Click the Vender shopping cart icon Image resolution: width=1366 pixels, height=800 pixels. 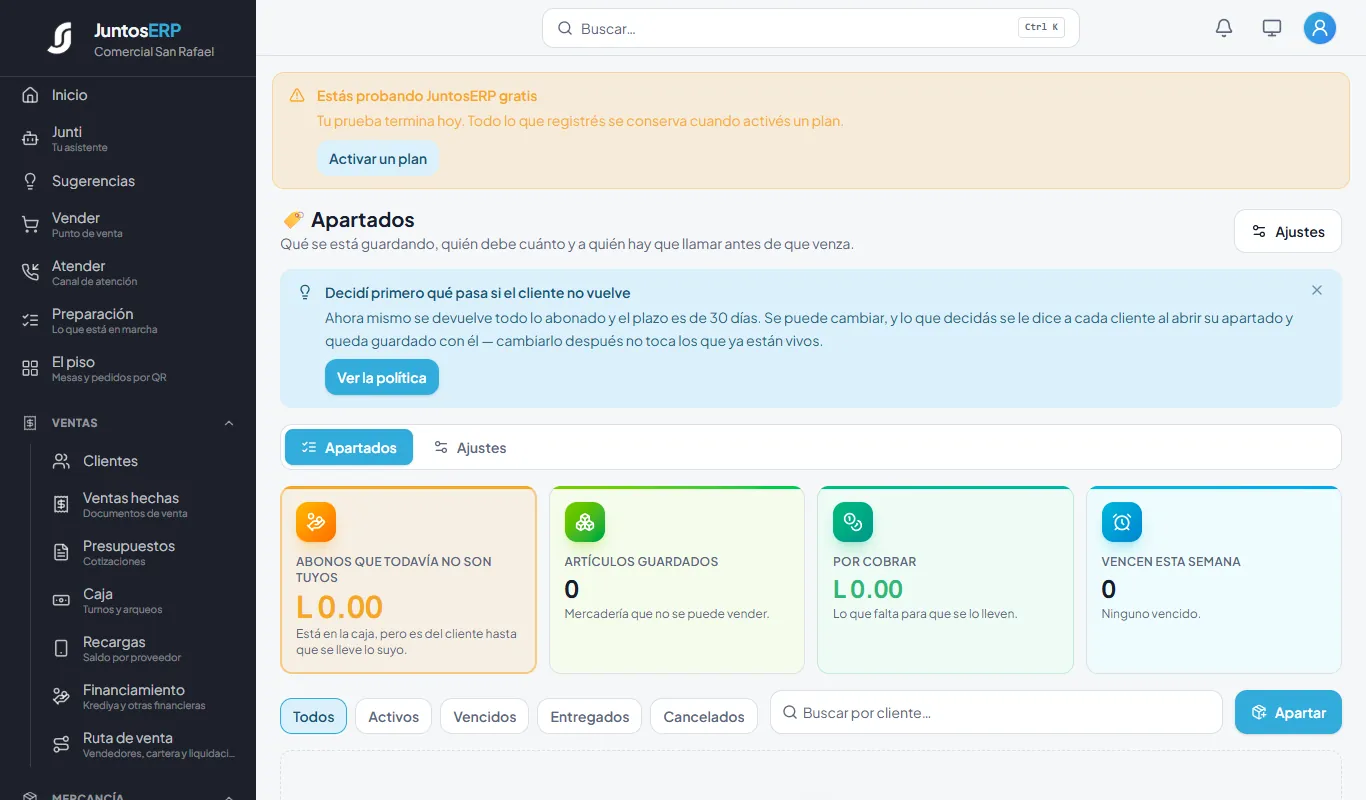(x=30, y=225)
